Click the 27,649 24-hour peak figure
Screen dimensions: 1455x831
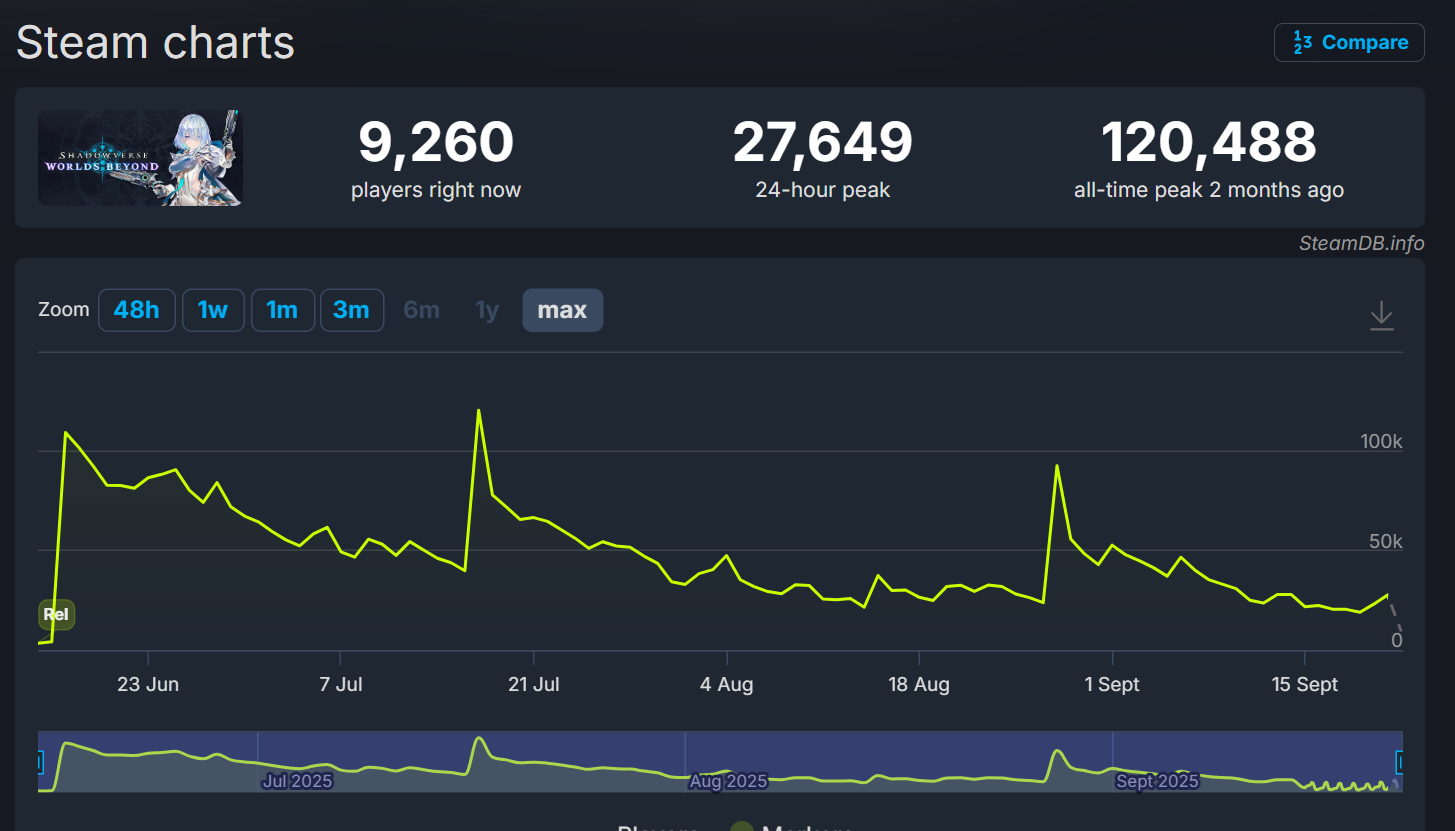822,142
